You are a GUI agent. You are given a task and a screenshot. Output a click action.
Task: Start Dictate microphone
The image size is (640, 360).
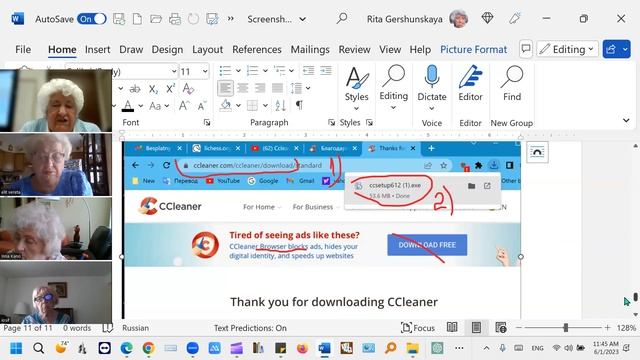point(431,88)
